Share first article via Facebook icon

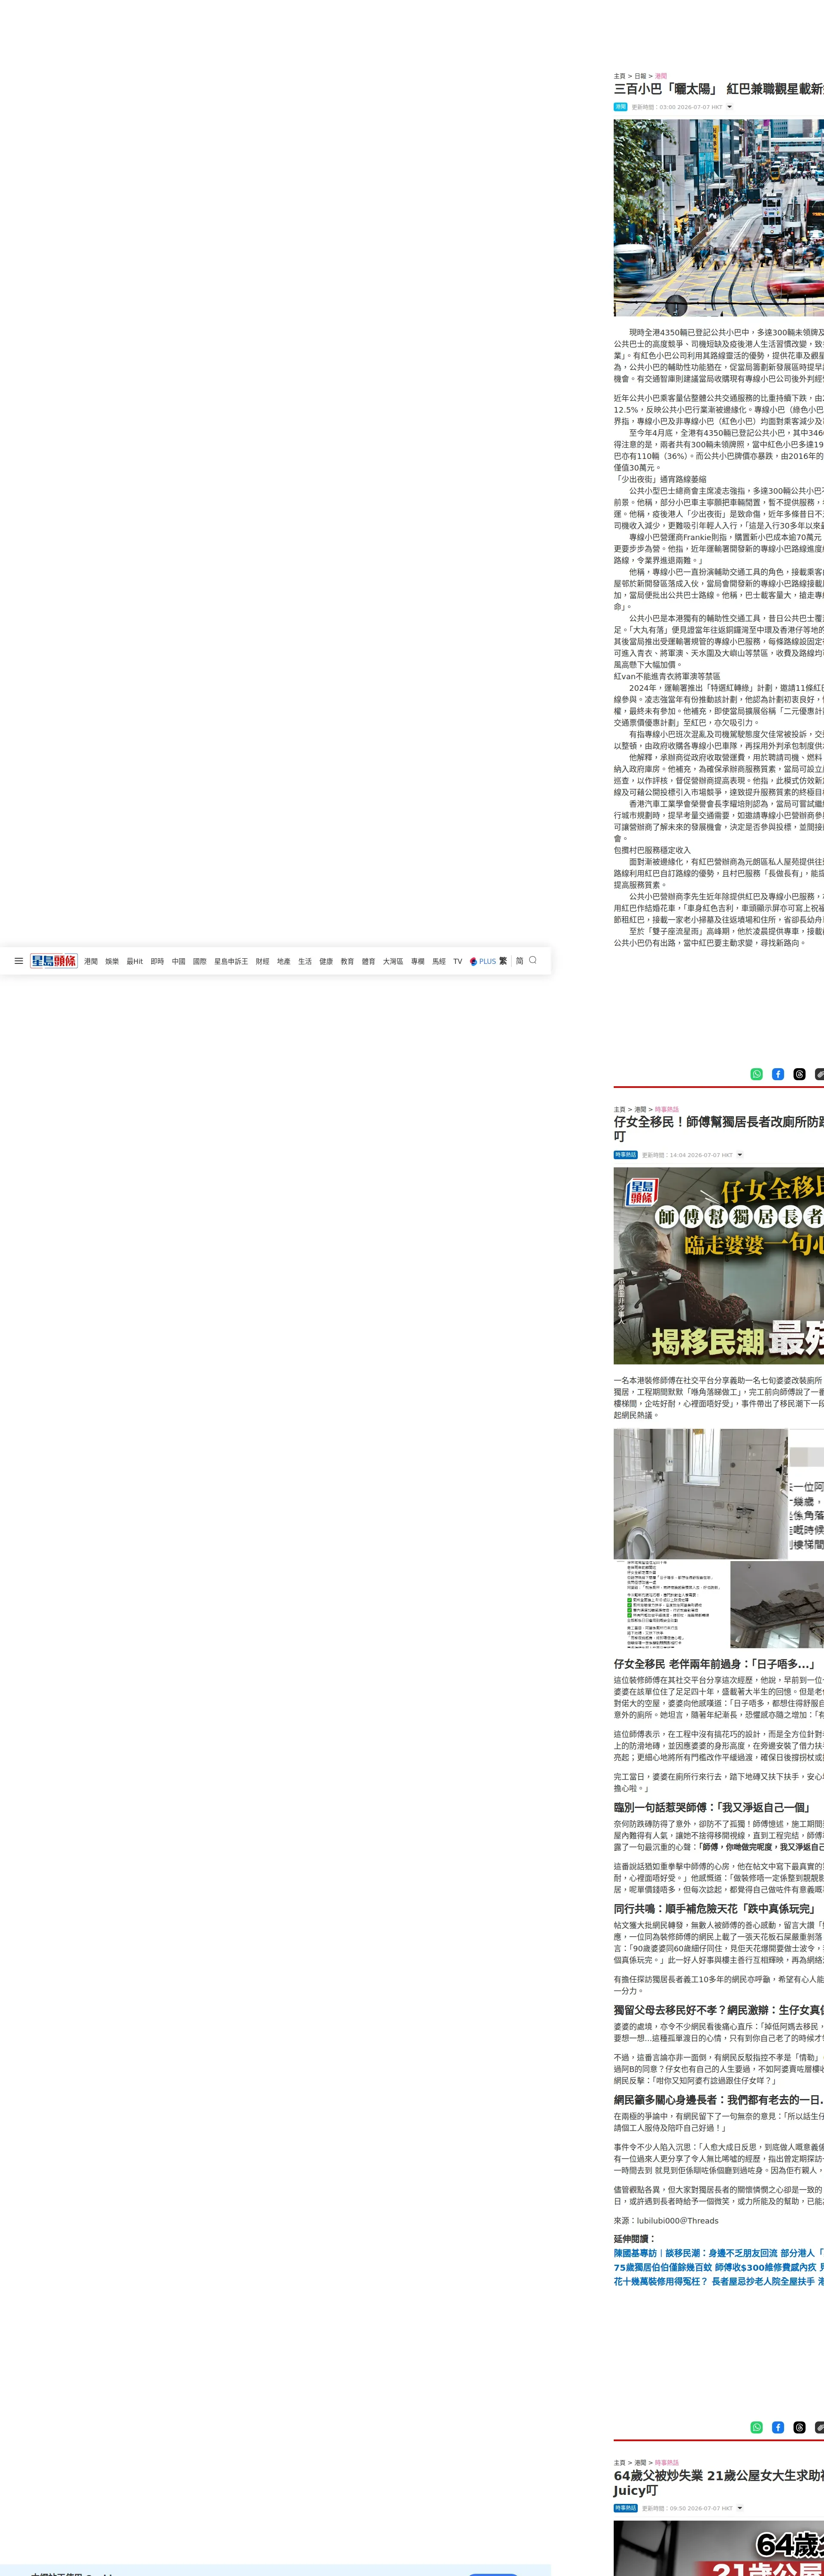778,1074
